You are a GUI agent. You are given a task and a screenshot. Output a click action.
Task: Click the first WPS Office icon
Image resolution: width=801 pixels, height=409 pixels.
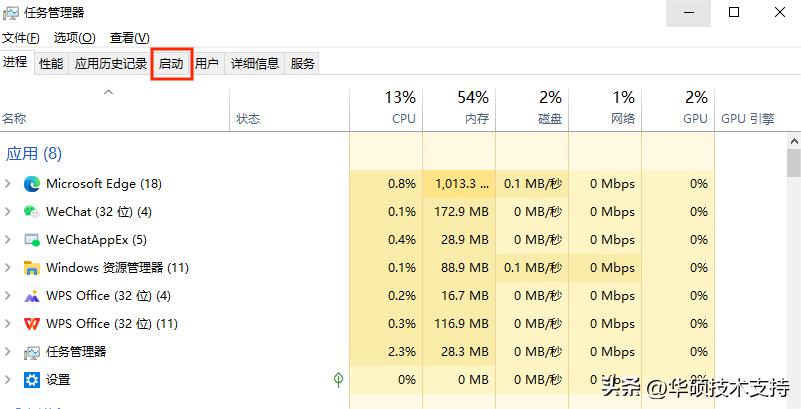(31, 296)
